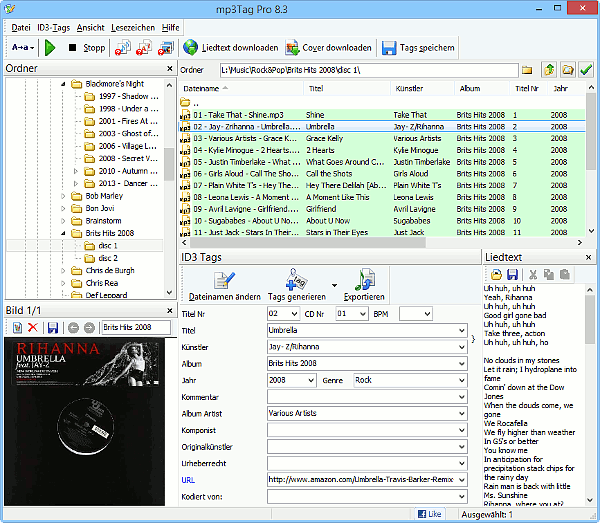The width and height of the screenshot is (600, 523).
Task: Click the folder bookmark icon next to the green check
Action: (568, 70)
